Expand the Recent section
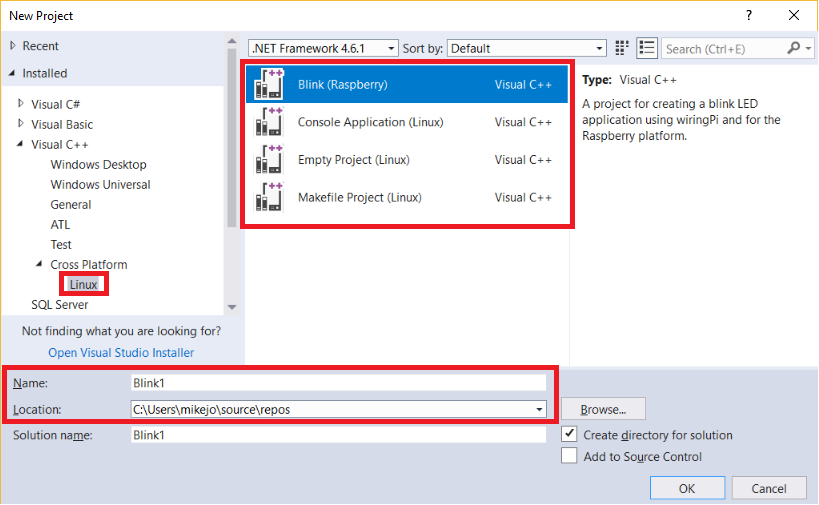819x505 pixels. point(13,45)
